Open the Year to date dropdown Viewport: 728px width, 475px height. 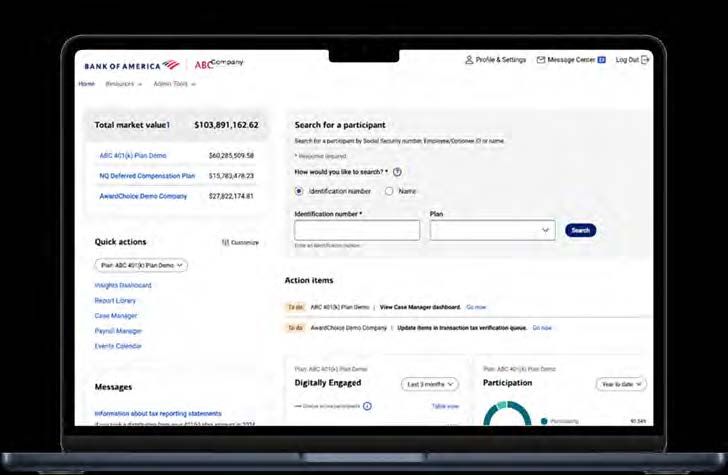(x=621, y=384)
